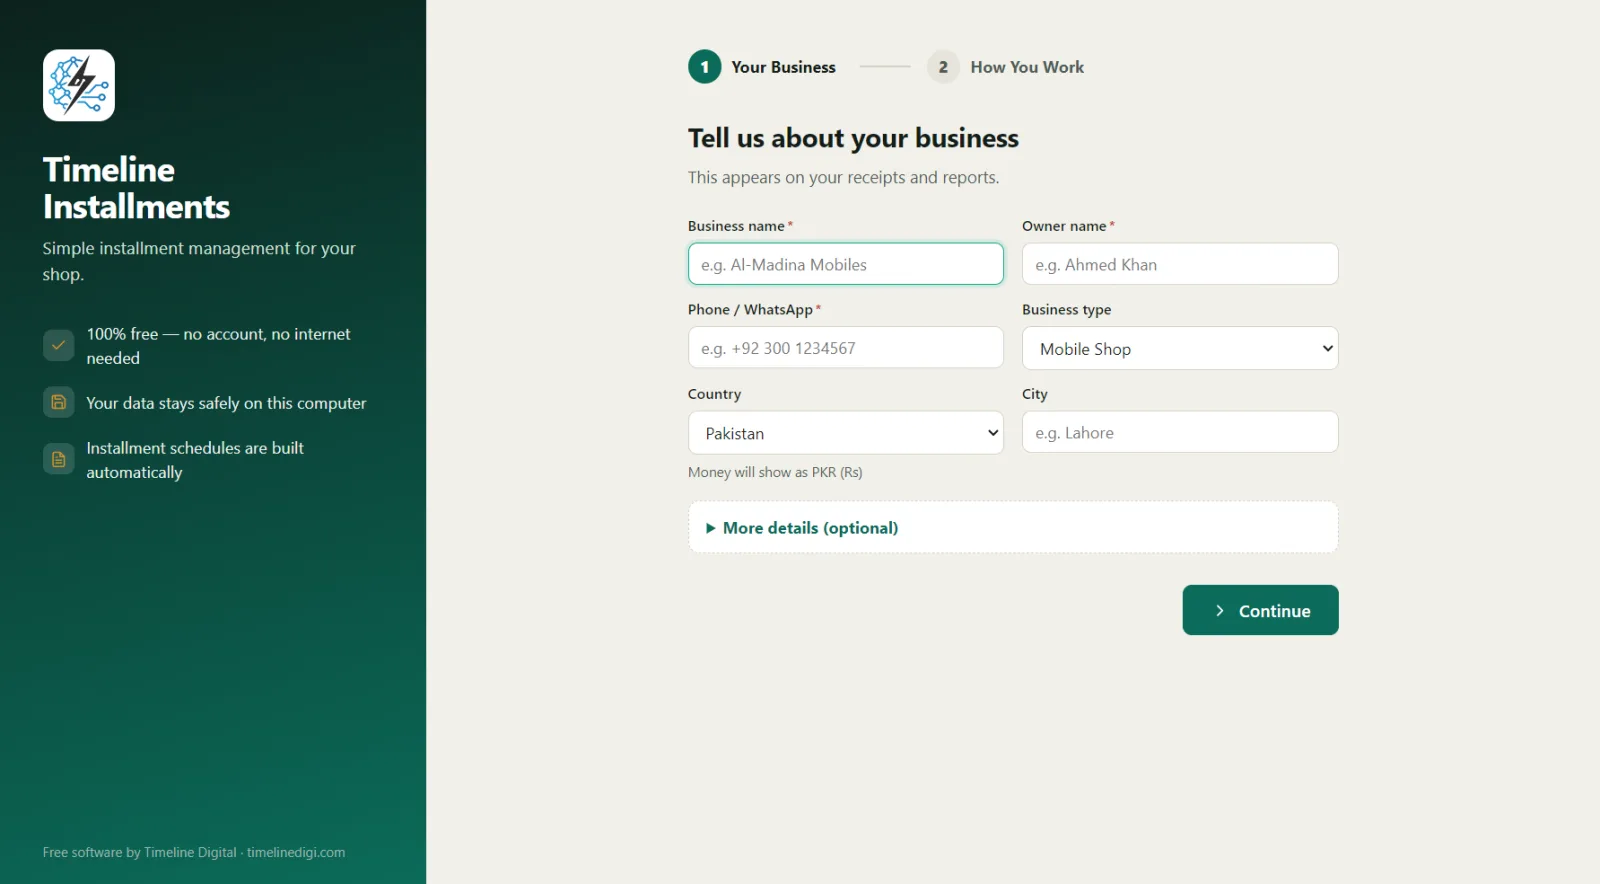This screenshot has width=1600, height=884.
Task: Click the 'Business name' field label
Action: [x=736, y=226]
